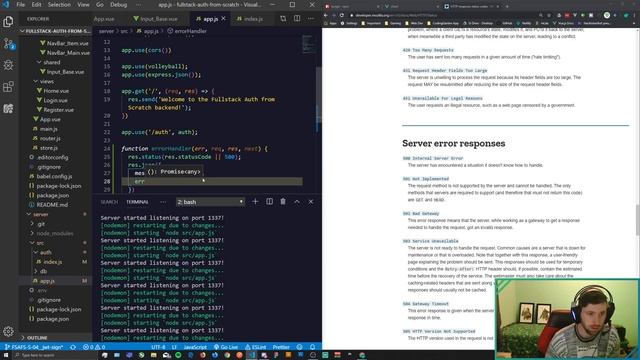Click the feedback smiley in the status bar
This screenshot has width=640, height=360.
[300, 347]
